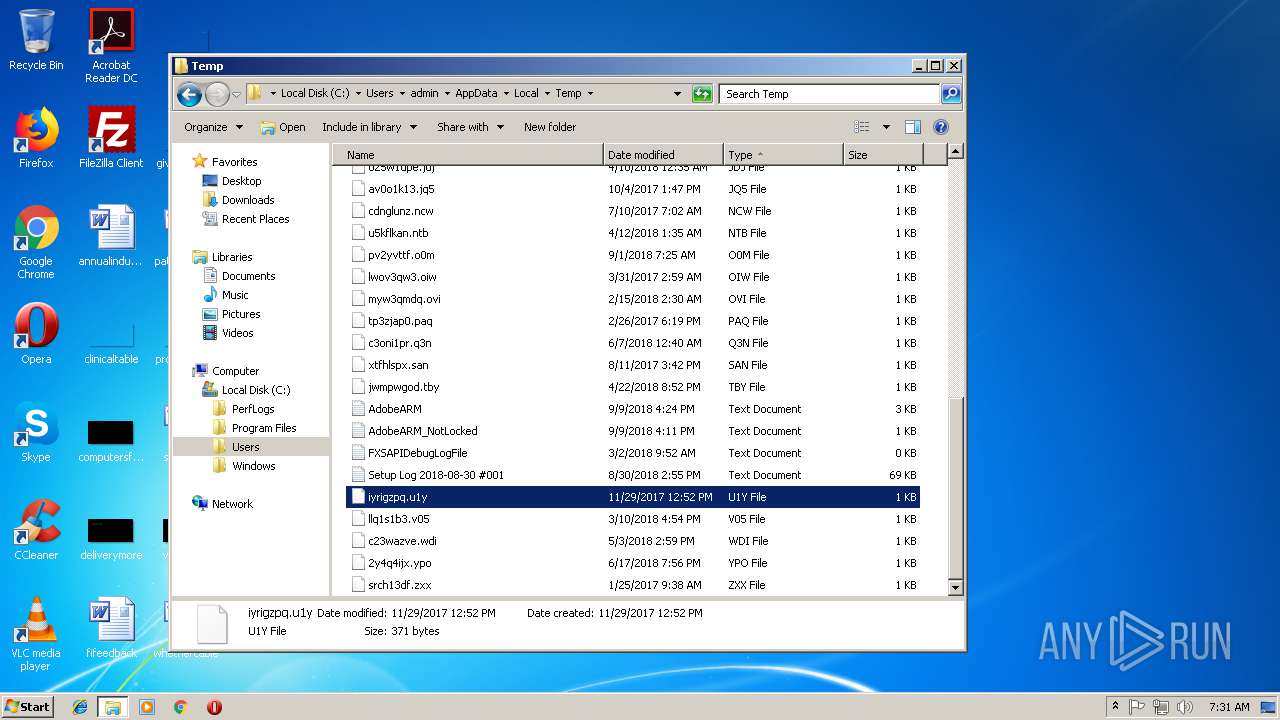Select the file Setup Log 2018-08-30 #001
1280x720 pixels.
633,475
